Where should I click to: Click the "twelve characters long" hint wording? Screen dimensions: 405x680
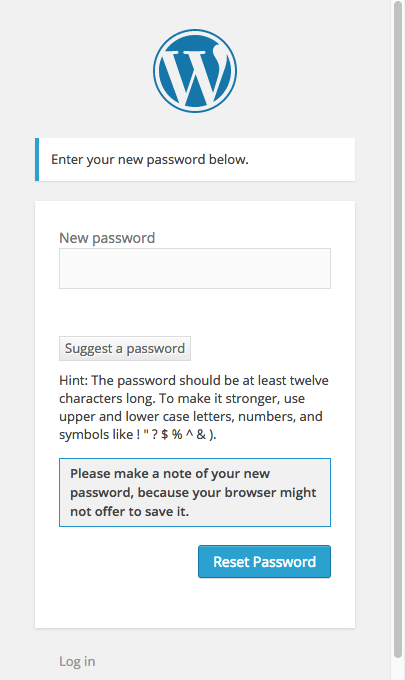tap(194, 389)
